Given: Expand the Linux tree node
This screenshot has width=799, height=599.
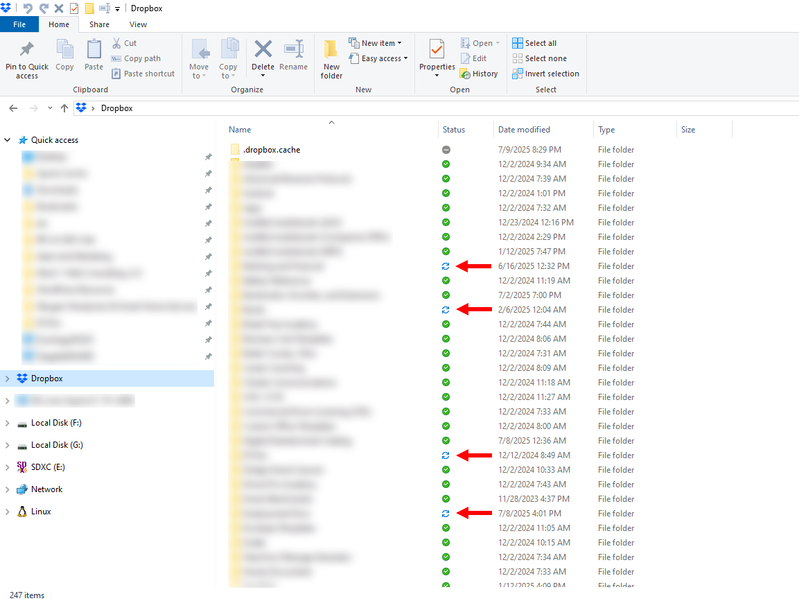Looking at the screenshot, I should (7, 511).
